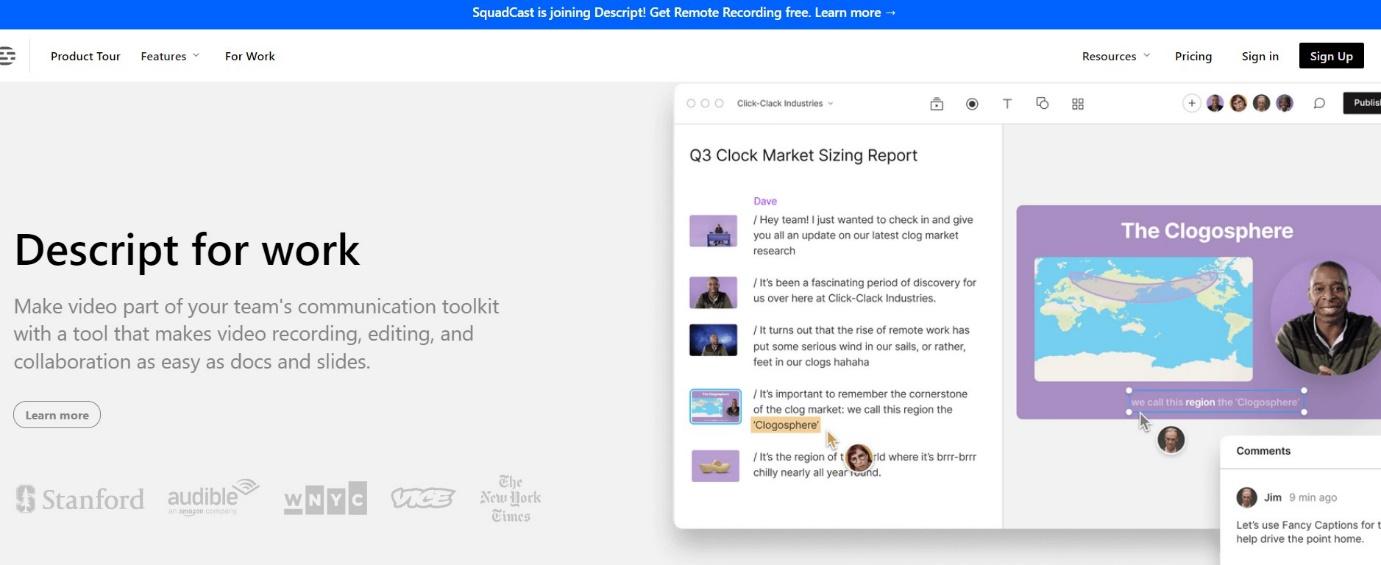The image size is (1381, 565).
Task: Click the WNYC logo
Action: pyautogui.click(x=325, y=498)
